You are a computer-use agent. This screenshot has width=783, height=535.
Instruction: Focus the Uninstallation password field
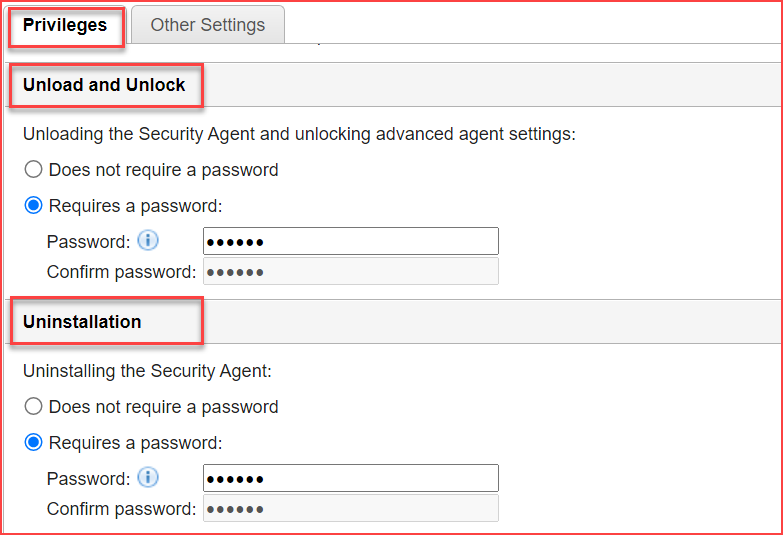[x=350, y=478]
